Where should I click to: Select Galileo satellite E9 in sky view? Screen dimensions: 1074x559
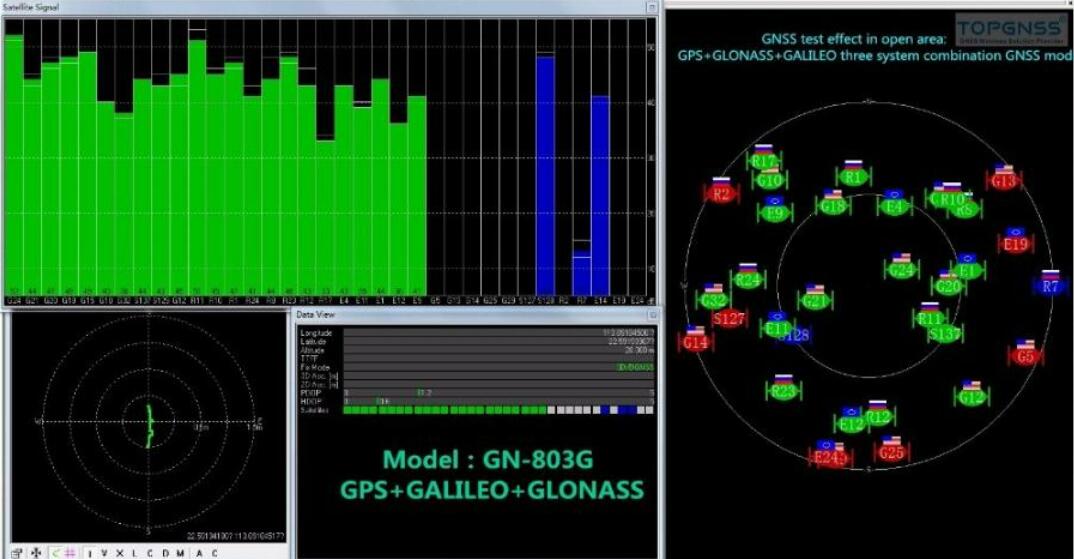(x=775, y=212)
